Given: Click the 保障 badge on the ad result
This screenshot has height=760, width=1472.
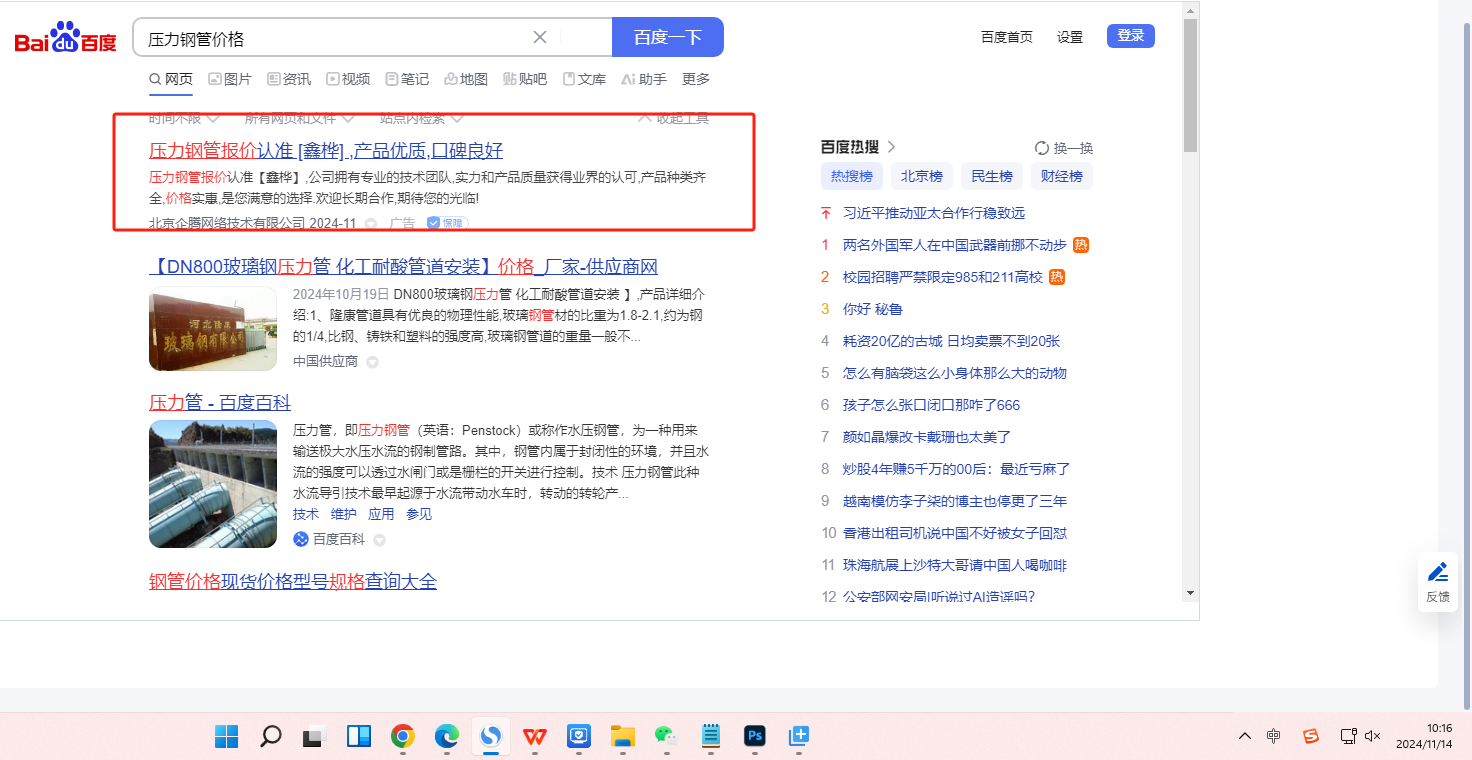Looking at the screenshot, I should 447,223.
